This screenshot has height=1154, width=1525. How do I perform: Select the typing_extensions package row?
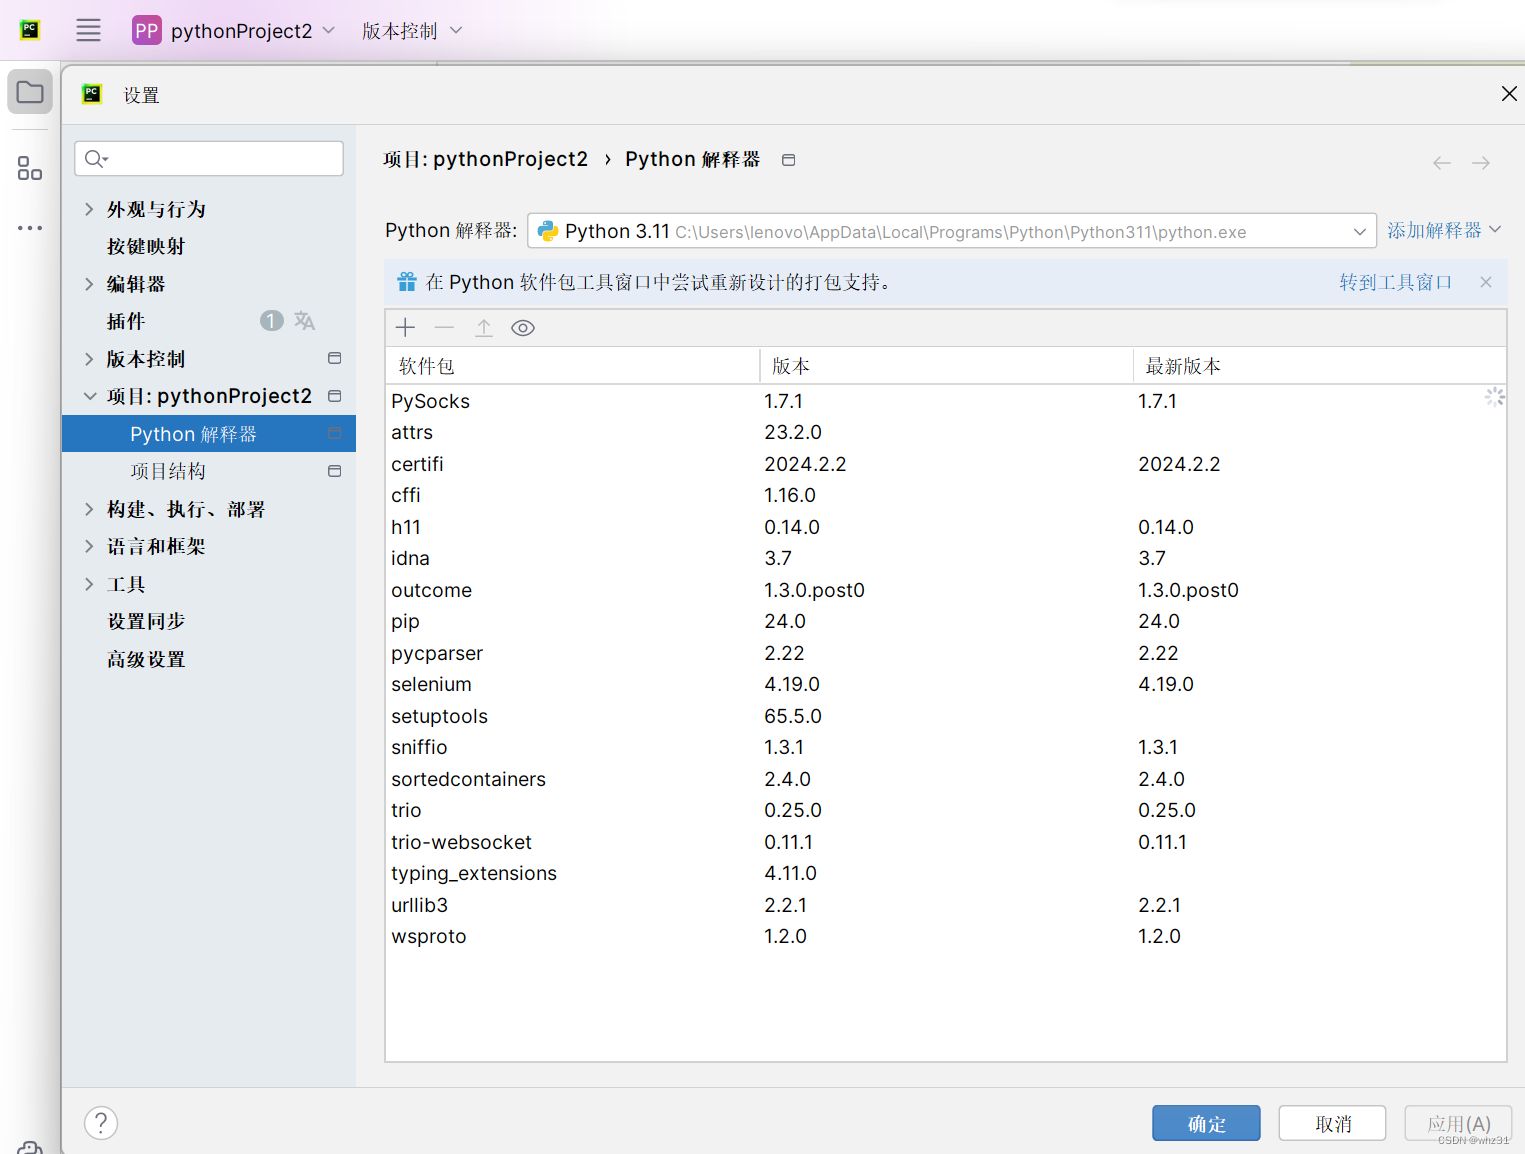coord(945,873)
